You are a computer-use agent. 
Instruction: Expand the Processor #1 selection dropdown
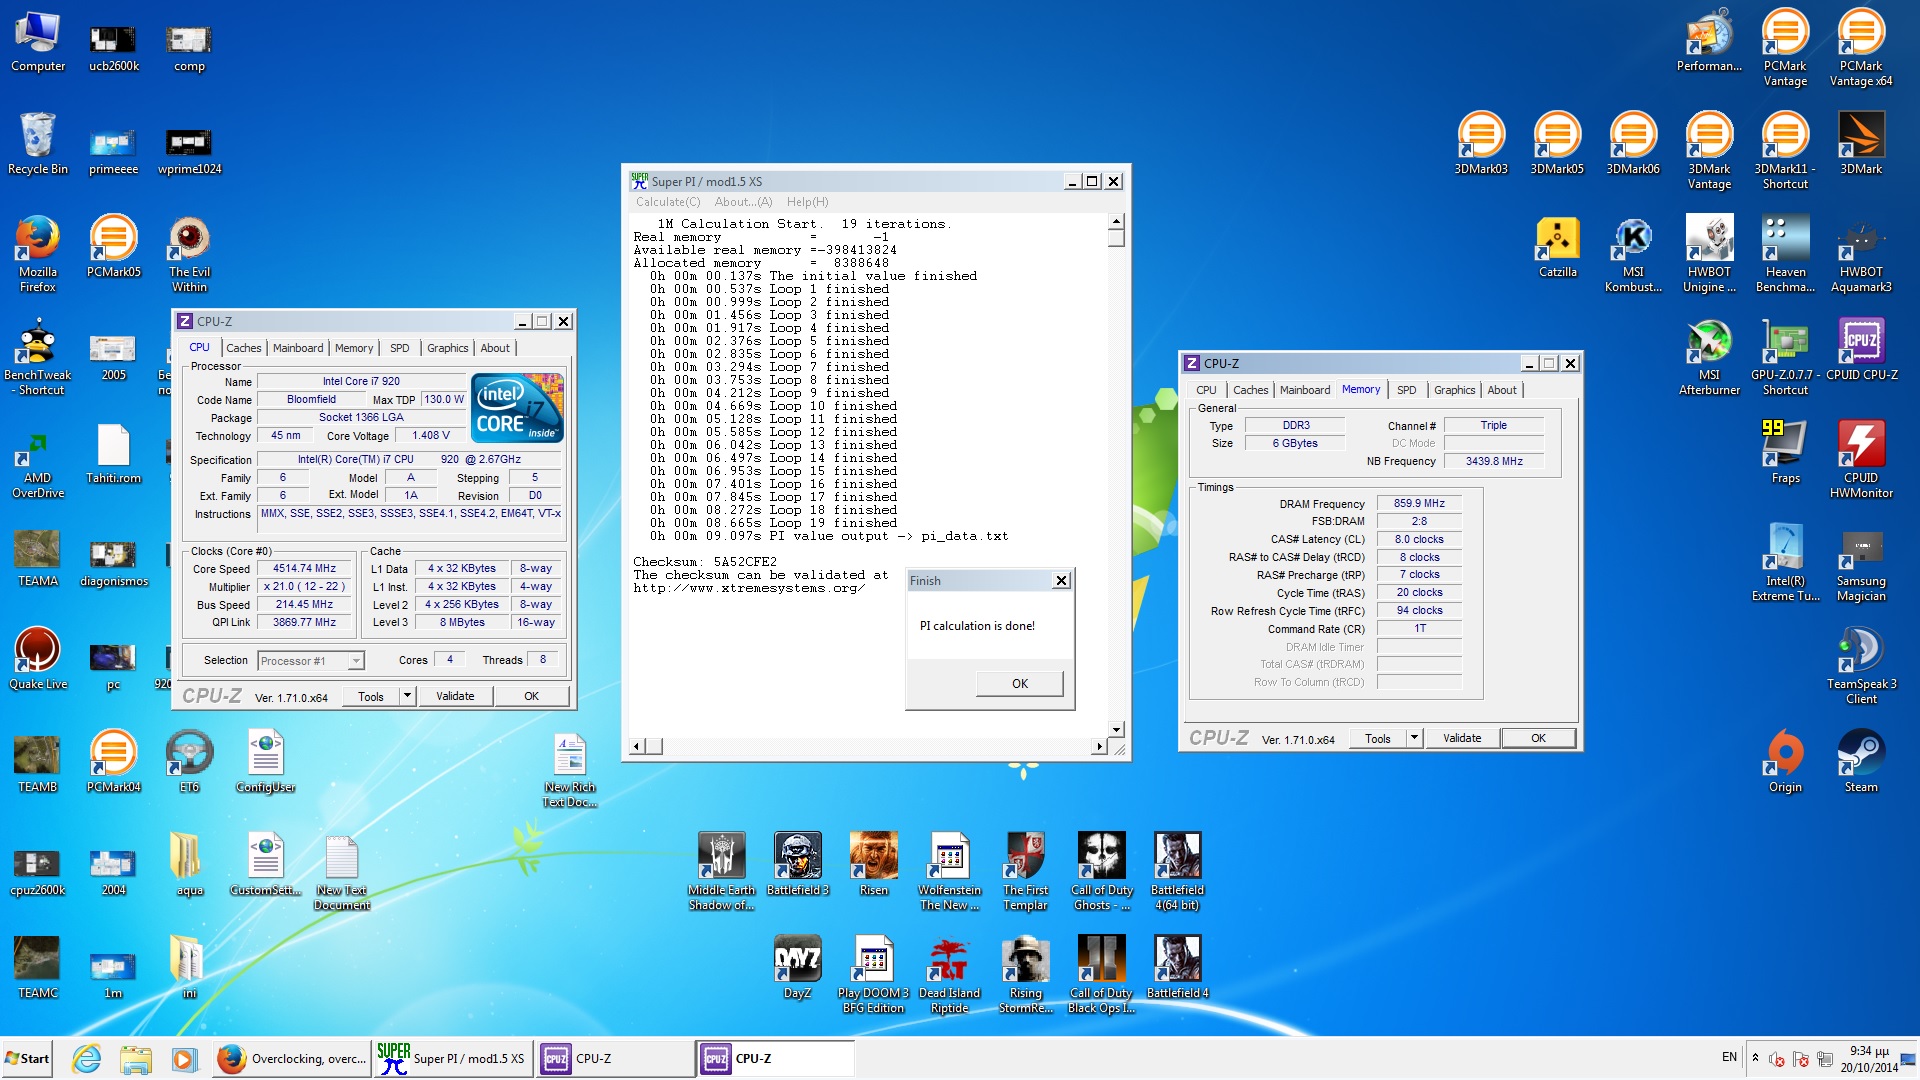pos(355,660)
